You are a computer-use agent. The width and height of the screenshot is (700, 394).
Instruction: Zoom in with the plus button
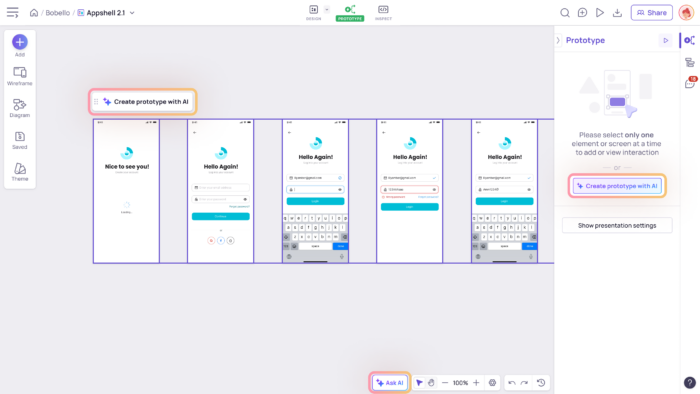(476, 383)
